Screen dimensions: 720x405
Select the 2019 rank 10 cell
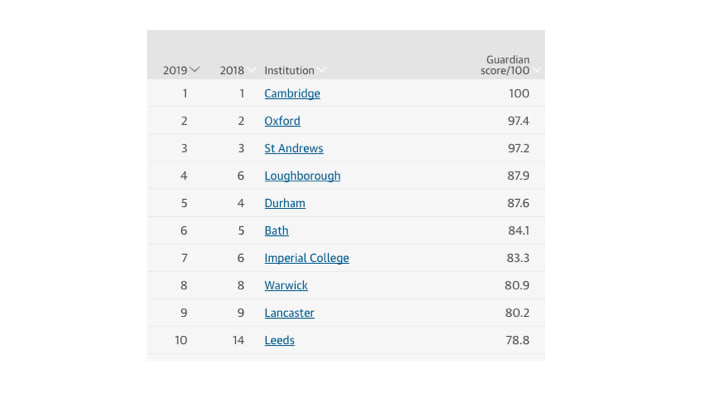click(x=181, y=340)
